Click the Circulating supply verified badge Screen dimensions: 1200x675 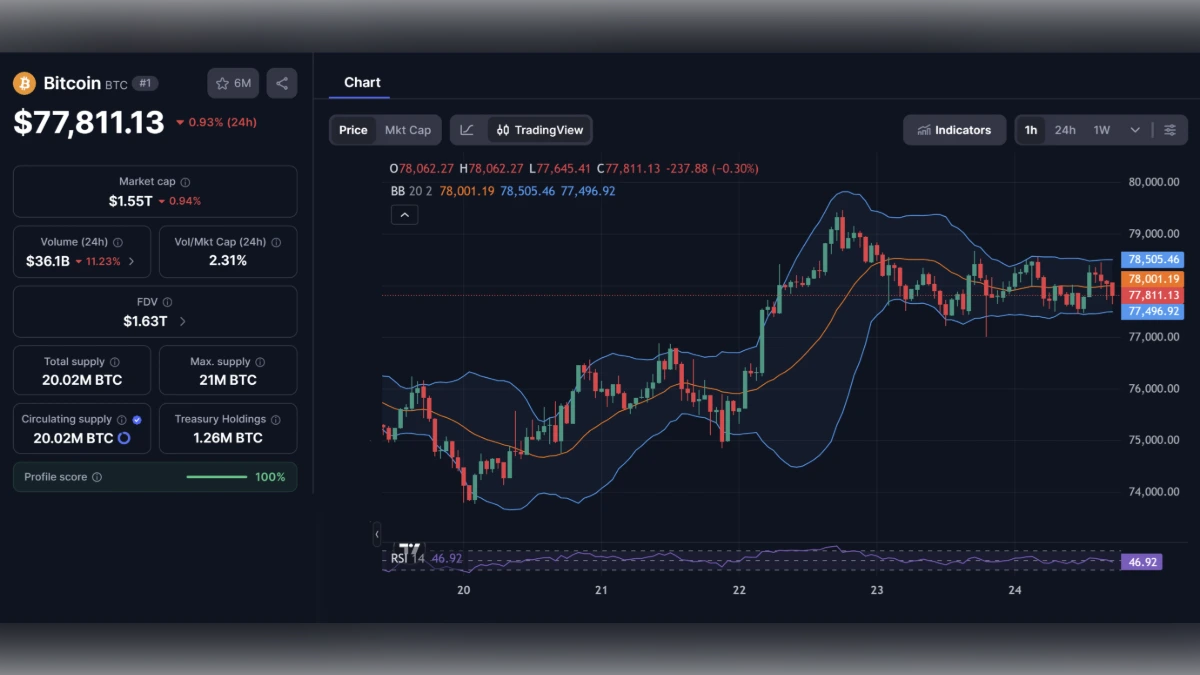coord(137,419)
